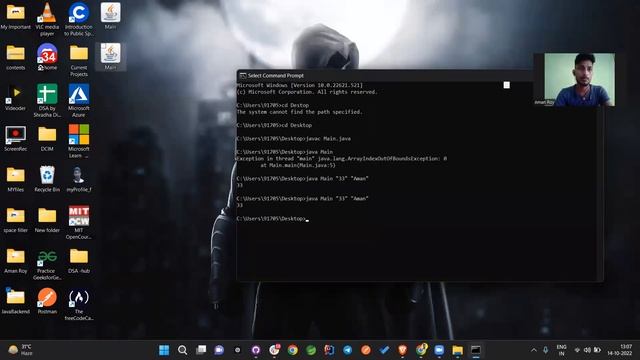
Task: Open the MIT OpenCourseWare shortcut
Action: (x=79, y=222)
